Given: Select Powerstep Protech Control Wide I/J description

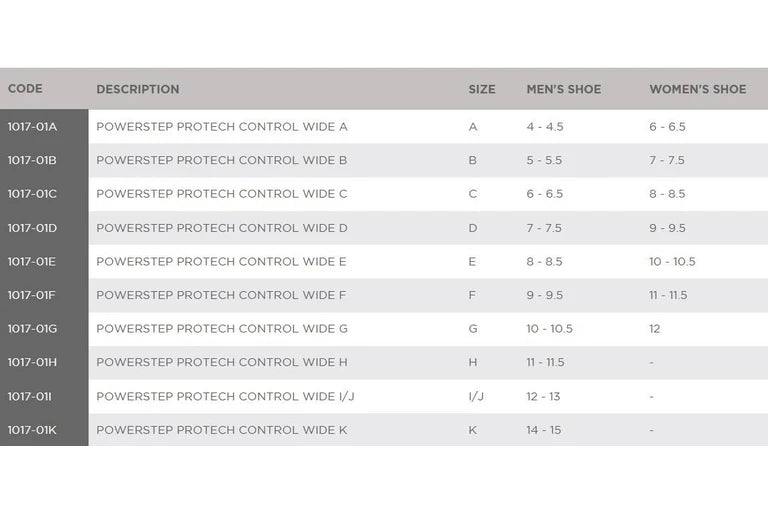Looking at the screenshot, I should click(225, 396).
